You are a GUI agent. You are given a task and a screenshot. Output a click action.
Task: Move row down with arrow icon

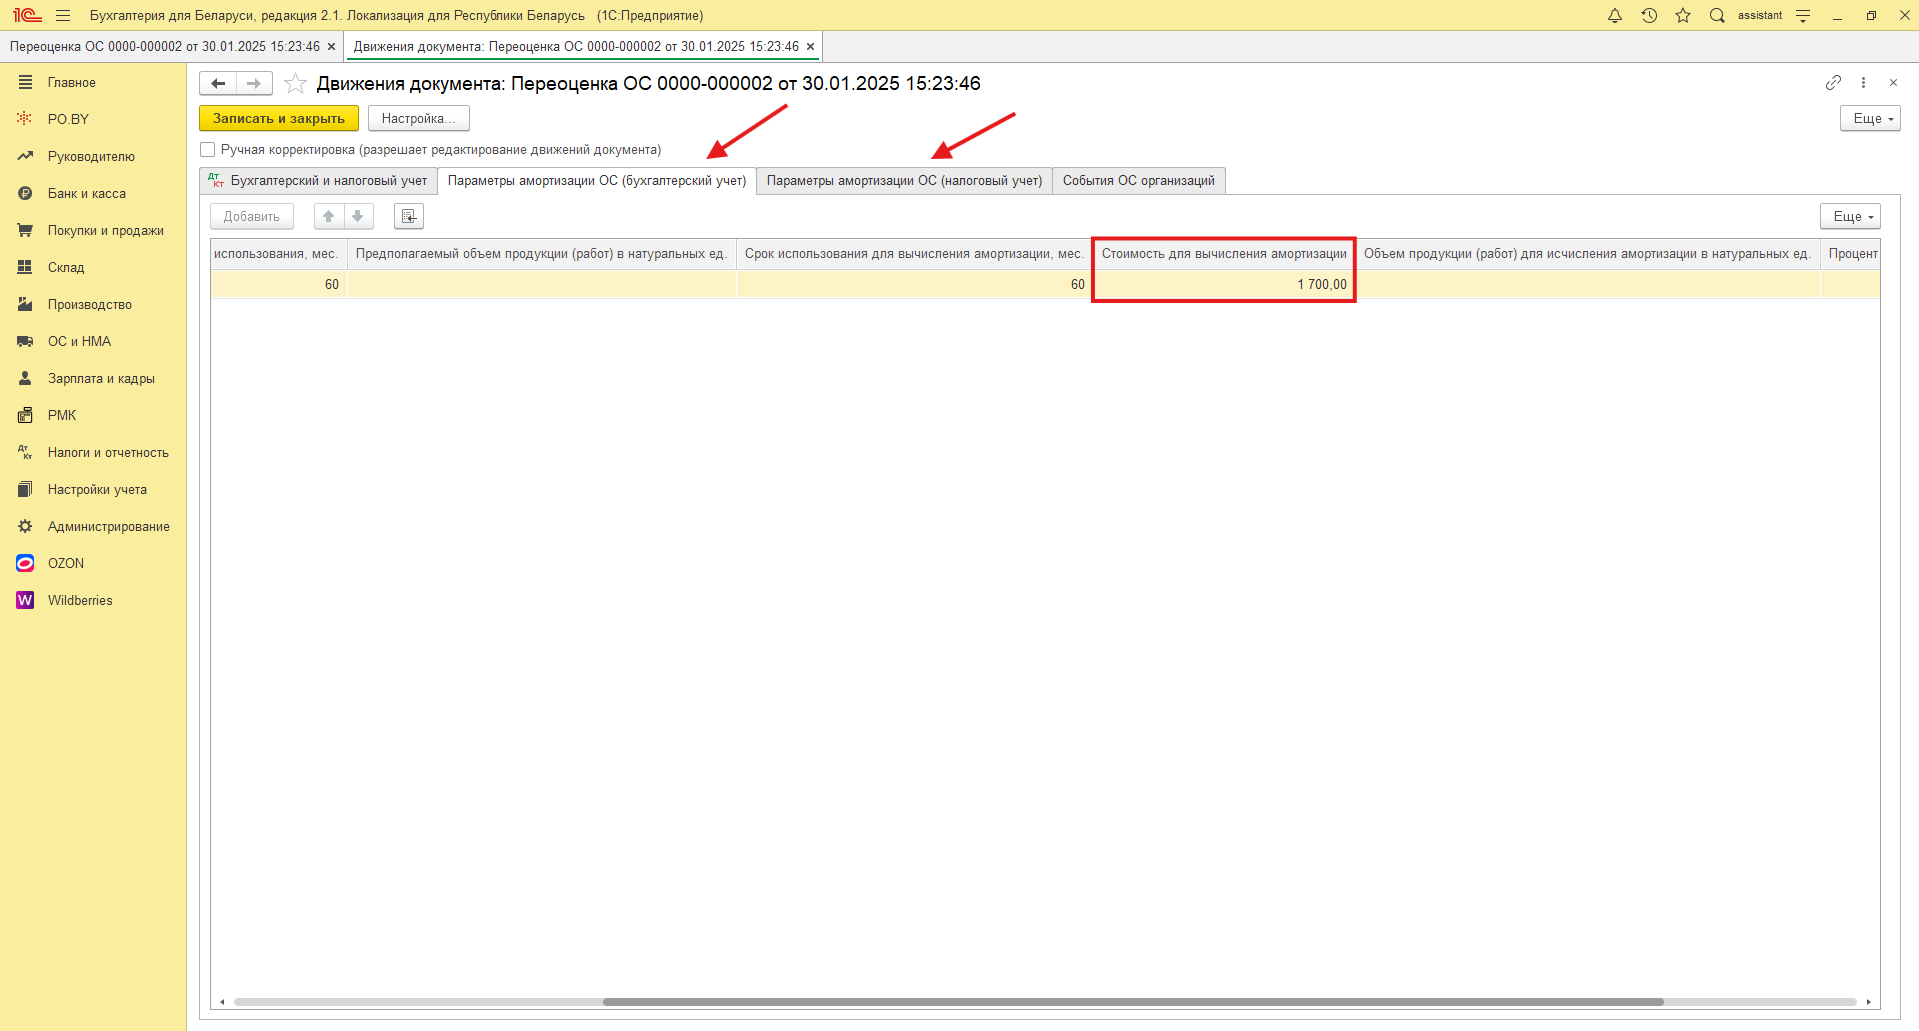[x=358, y=216]
